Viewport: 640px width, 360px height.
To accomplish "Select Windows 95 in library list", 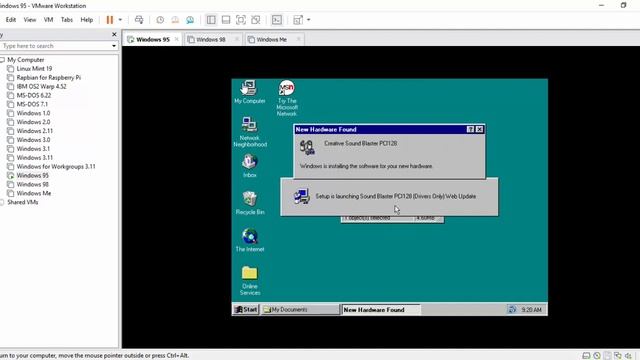I will coord(33,176).
